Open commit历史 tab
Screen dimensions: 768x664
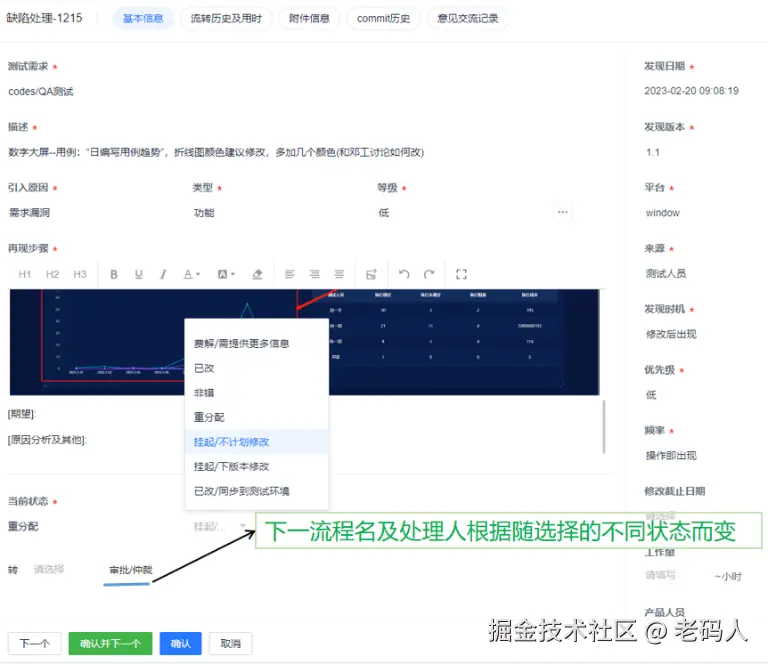coord(384,19)
